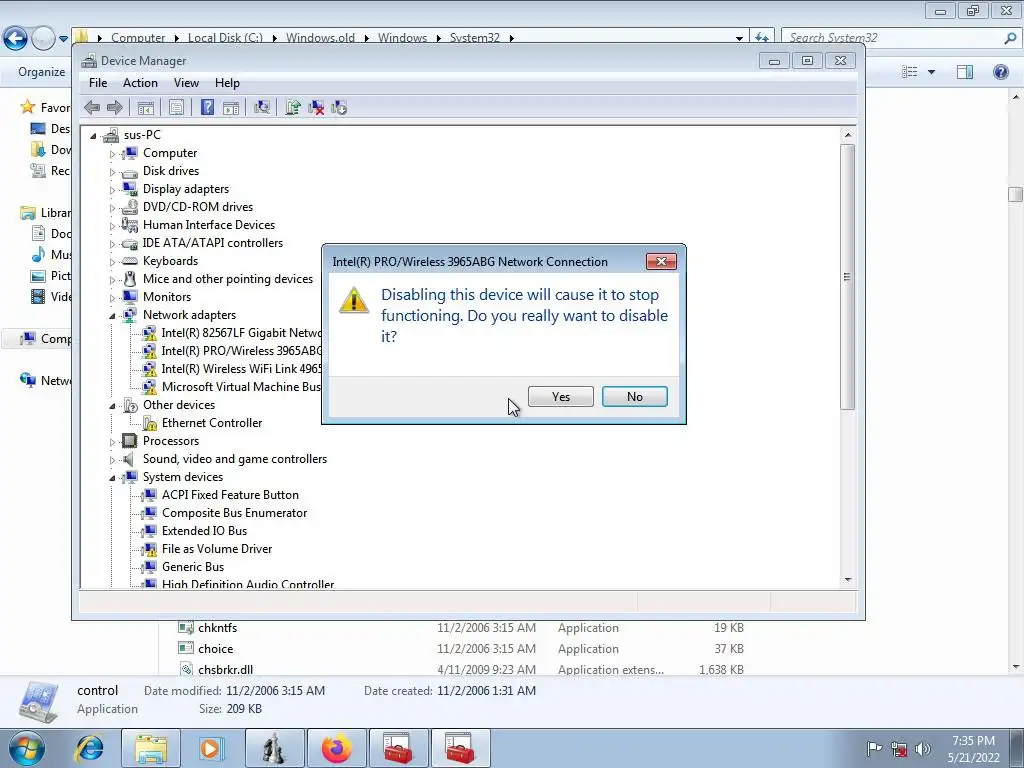Open the View menu in Device Manager
Screen dimensions: 1024x768
pos(186,83)
